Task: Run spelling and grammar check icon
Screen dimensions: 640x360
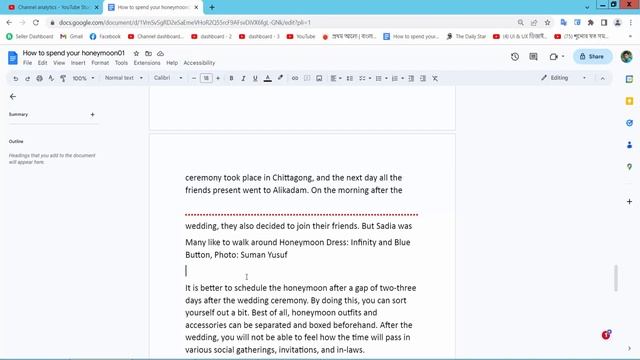Action: click(51, 78)
